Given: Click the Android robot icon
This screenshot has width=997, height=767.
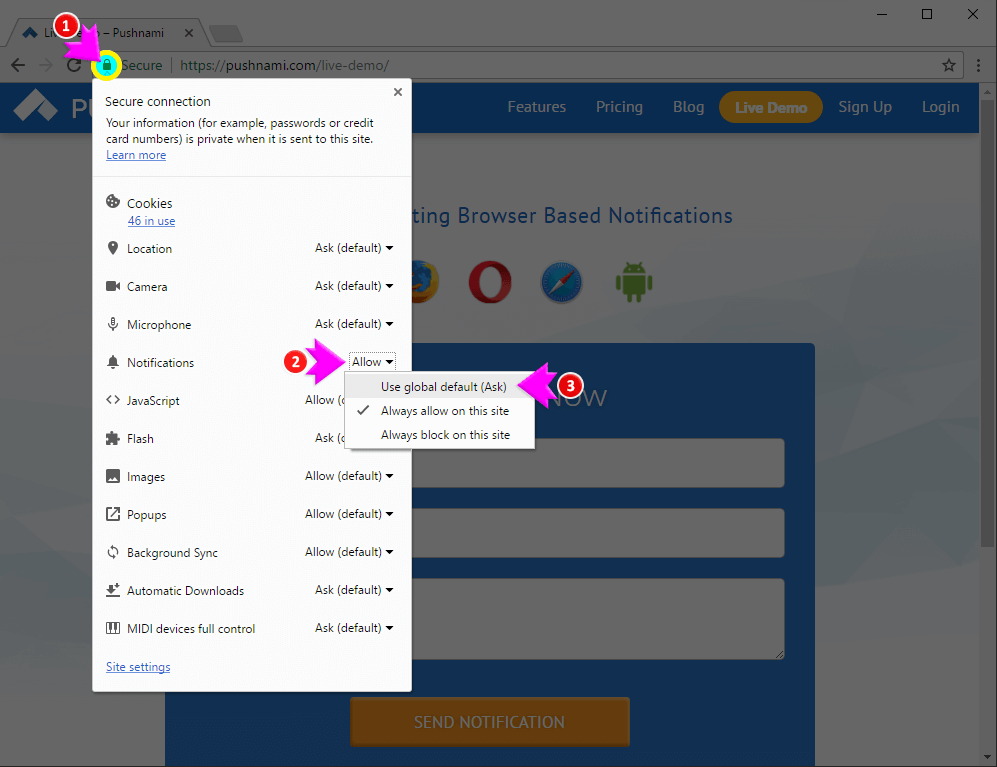Looking at the screenshot, I should click(633, 282).
